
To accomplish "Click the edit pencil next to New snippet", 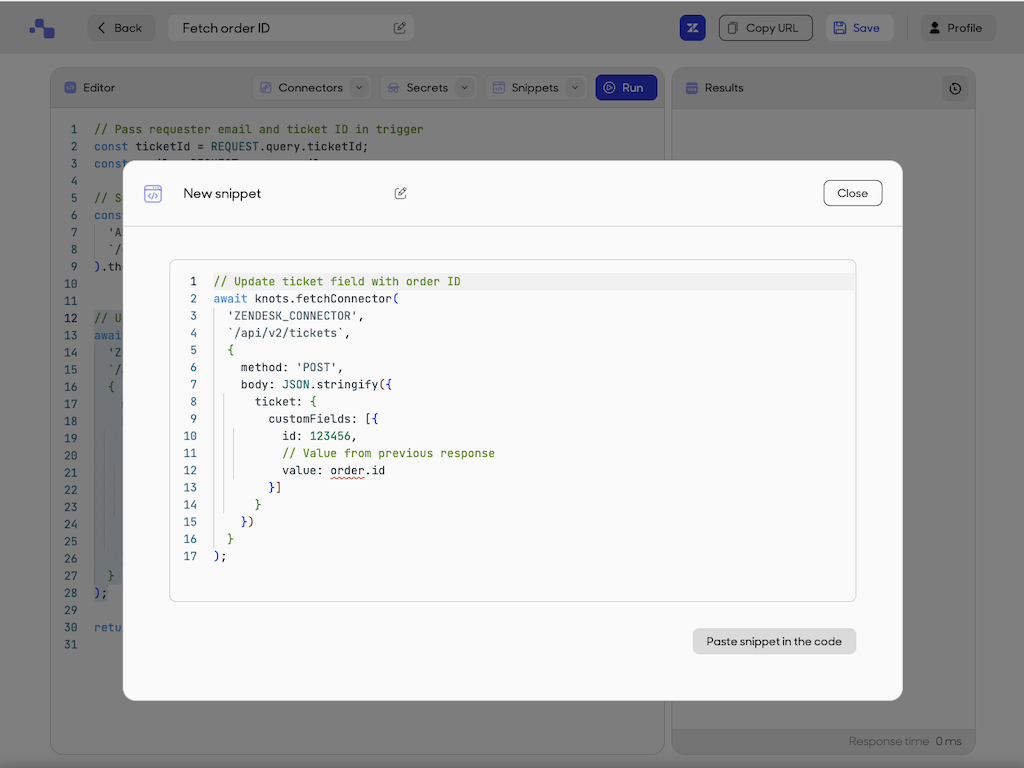I will coord(400,193).
